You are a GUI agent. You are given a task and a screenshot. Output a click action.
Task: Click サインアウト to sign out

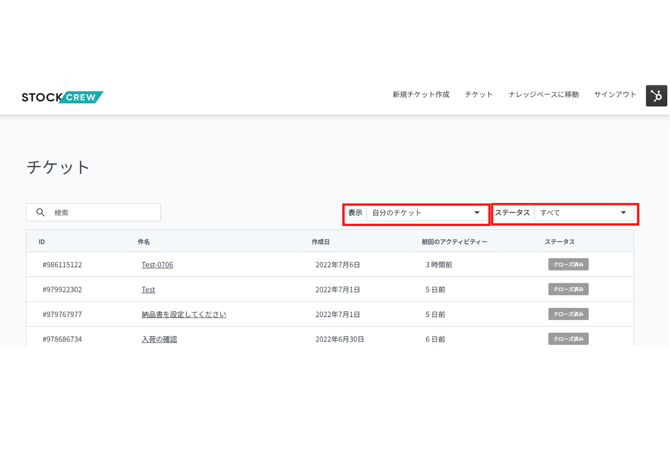tap(615, 94)
